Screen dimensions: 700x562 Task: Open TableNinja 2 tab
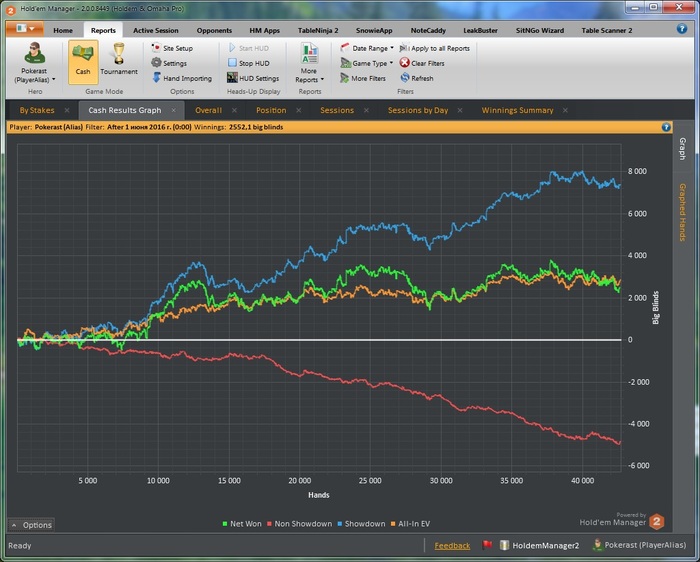coord(318,30)
